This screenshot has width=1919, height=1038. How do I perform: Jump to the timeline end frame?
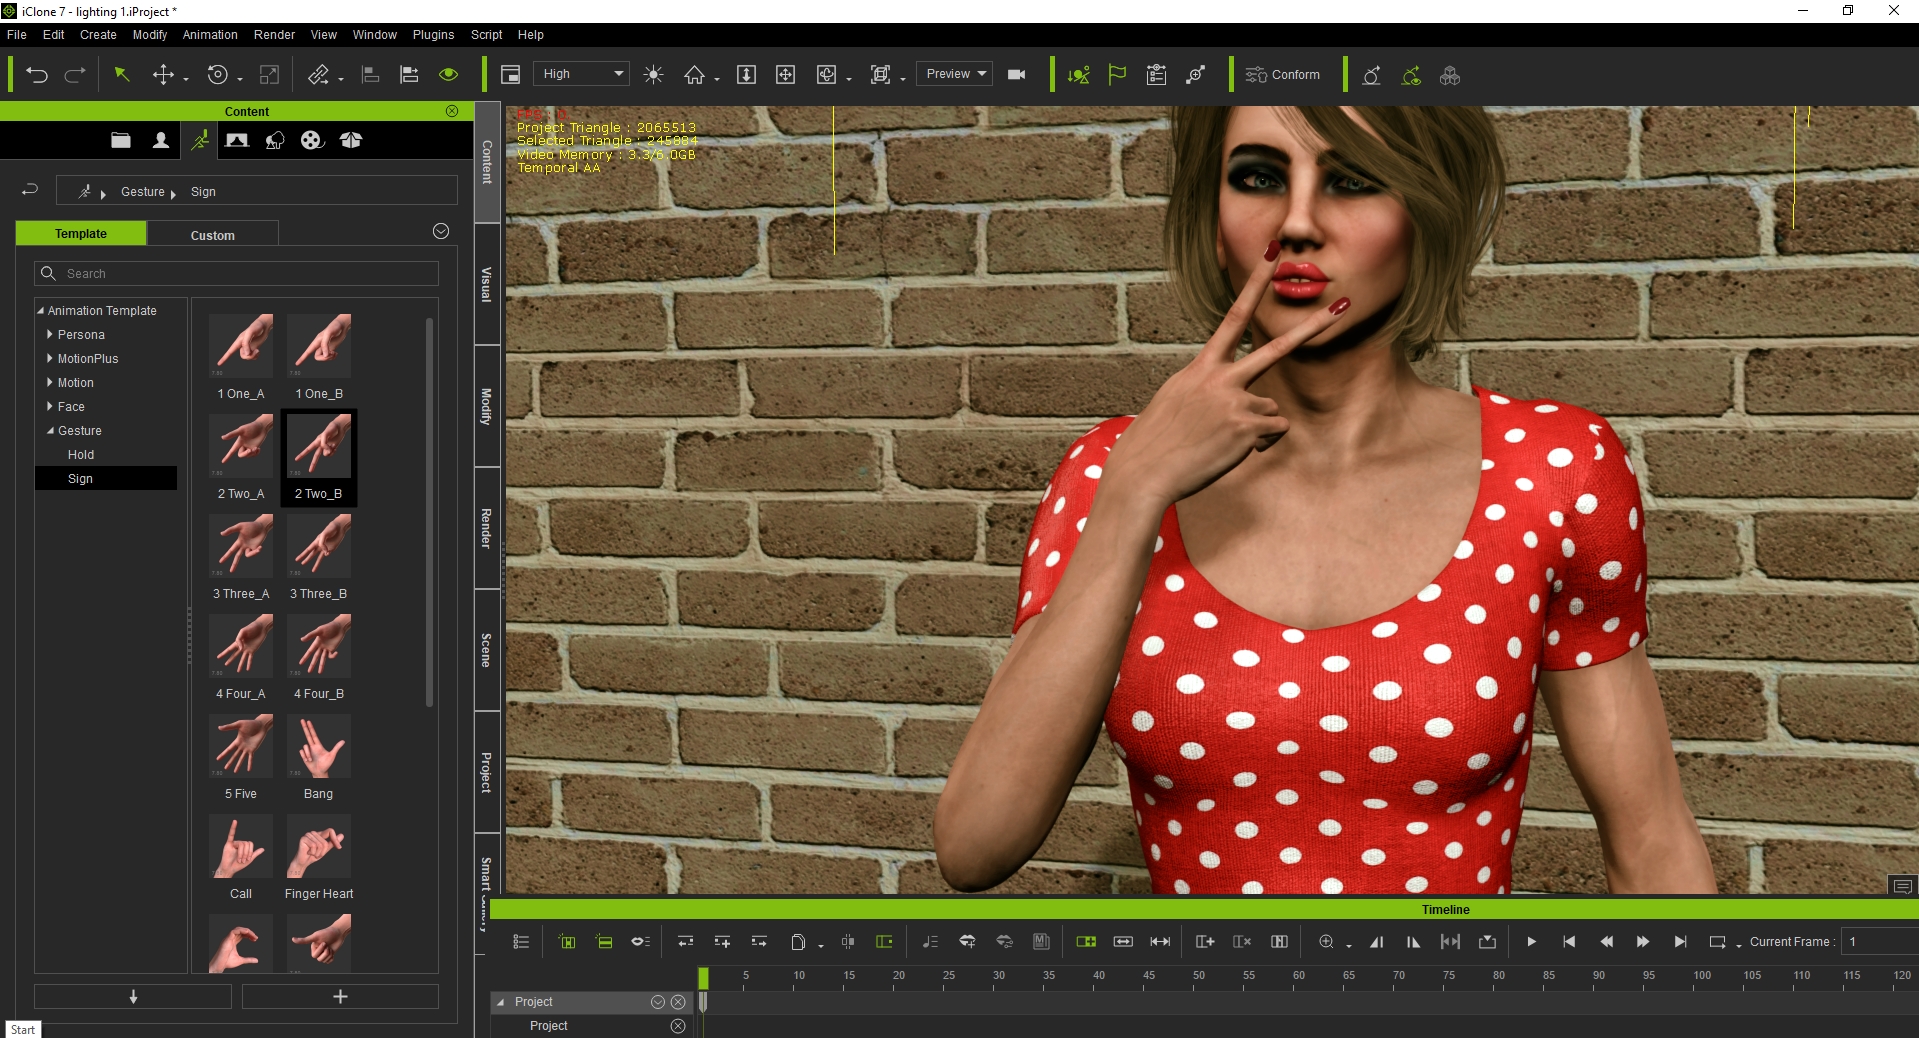(x=1680, y=942)
